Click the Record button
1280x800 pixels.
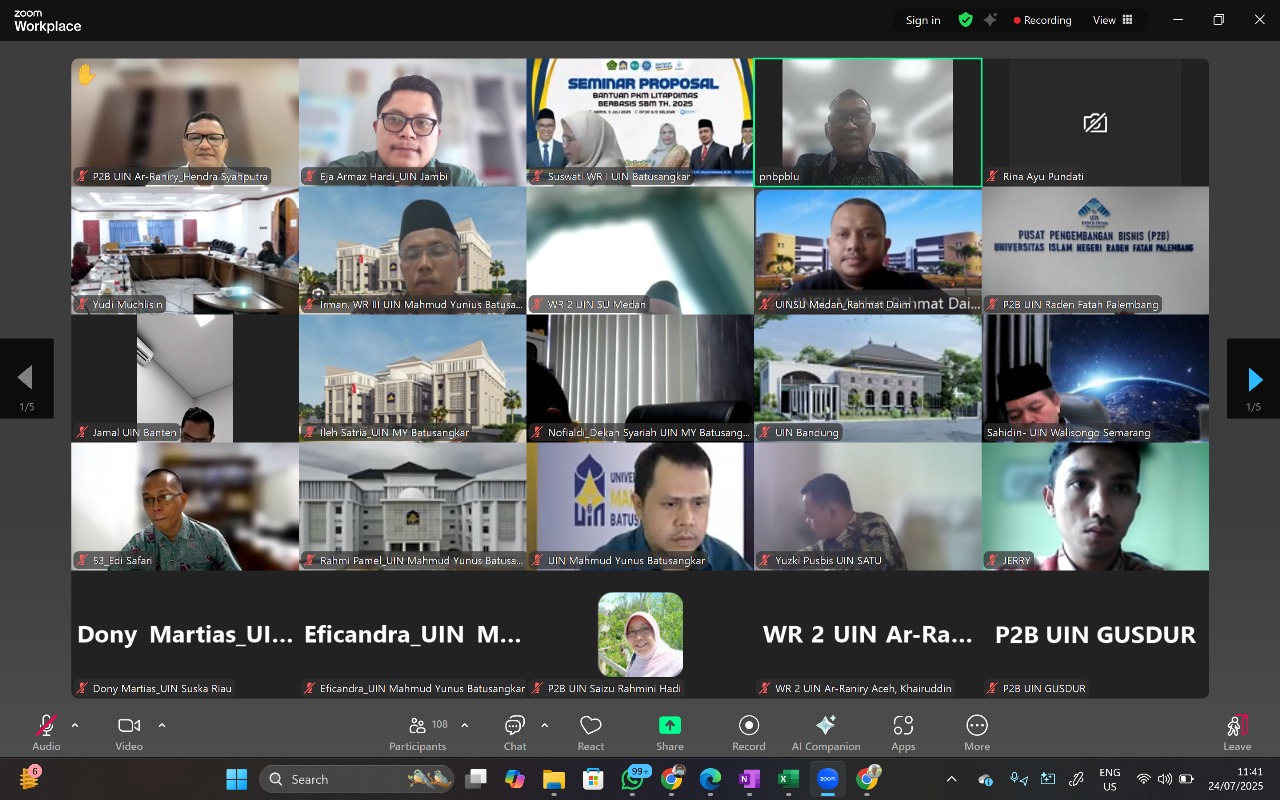(749, 732)
